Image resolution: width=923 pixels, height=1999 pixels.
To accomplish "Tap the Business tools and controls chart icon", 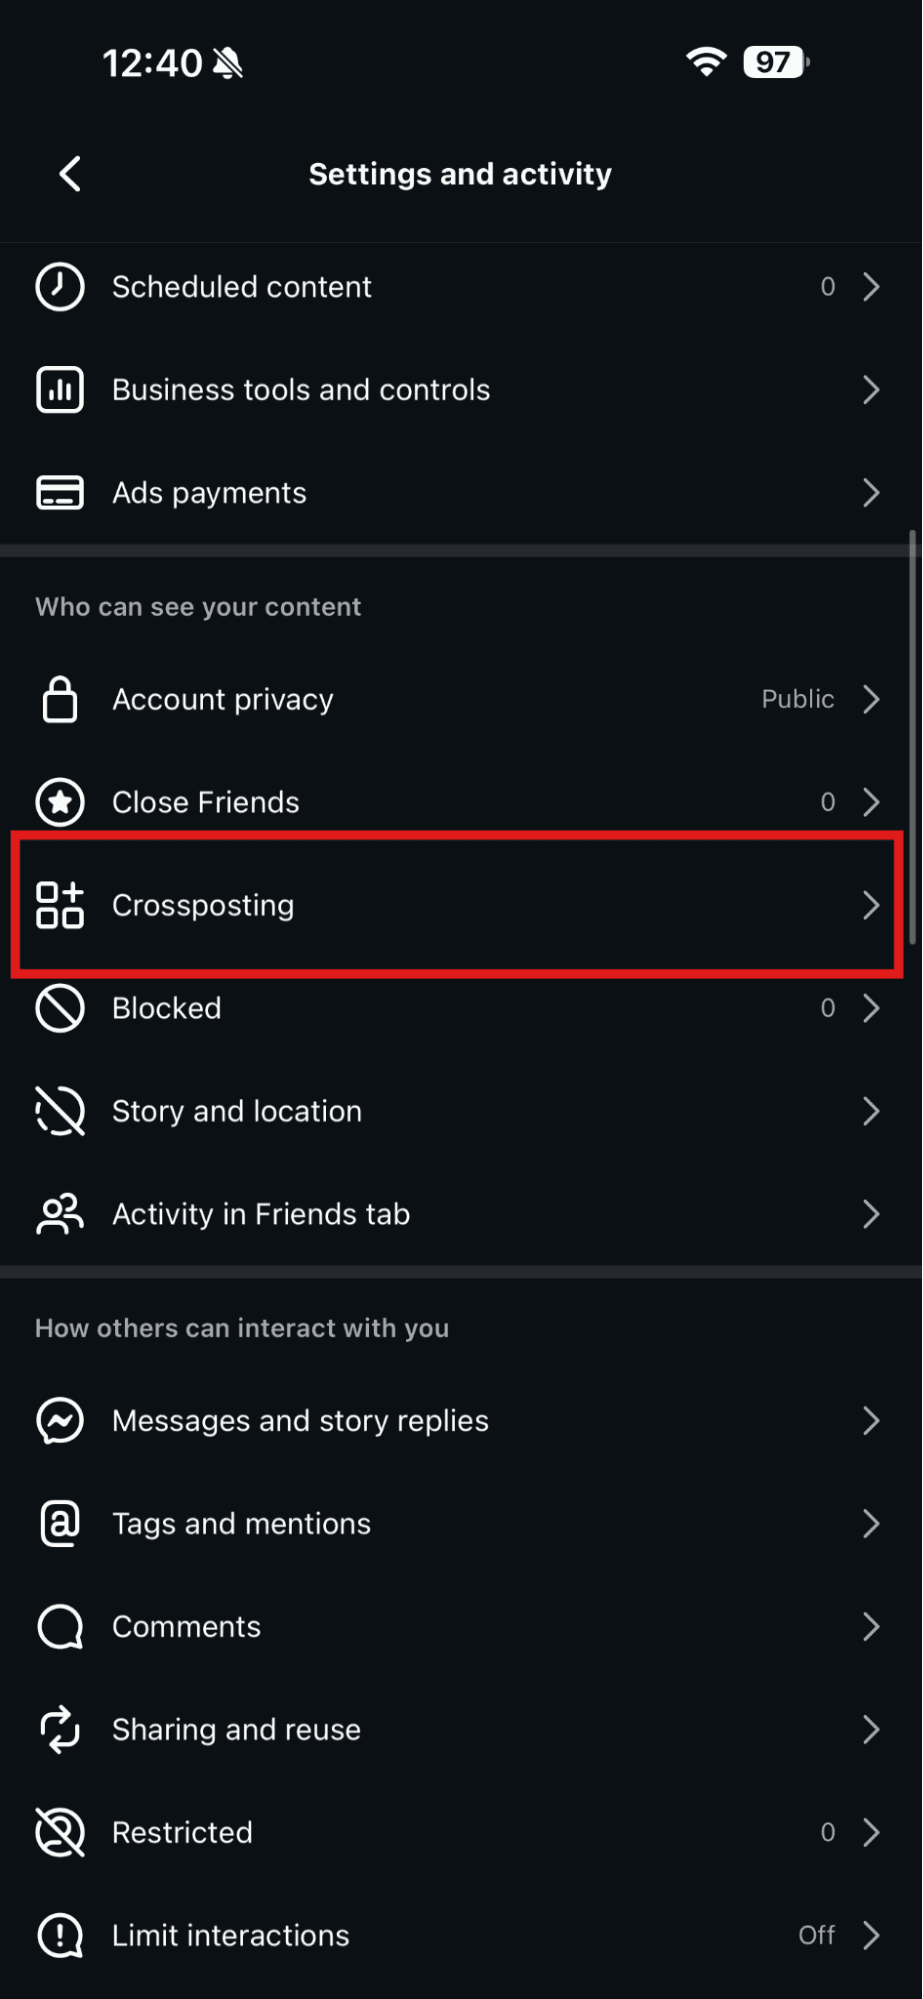I will [59, 390].
